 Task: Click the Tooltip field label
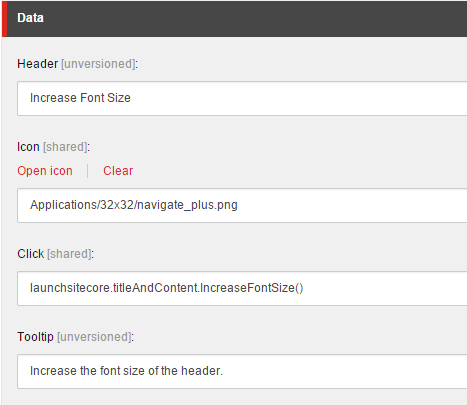35,337
